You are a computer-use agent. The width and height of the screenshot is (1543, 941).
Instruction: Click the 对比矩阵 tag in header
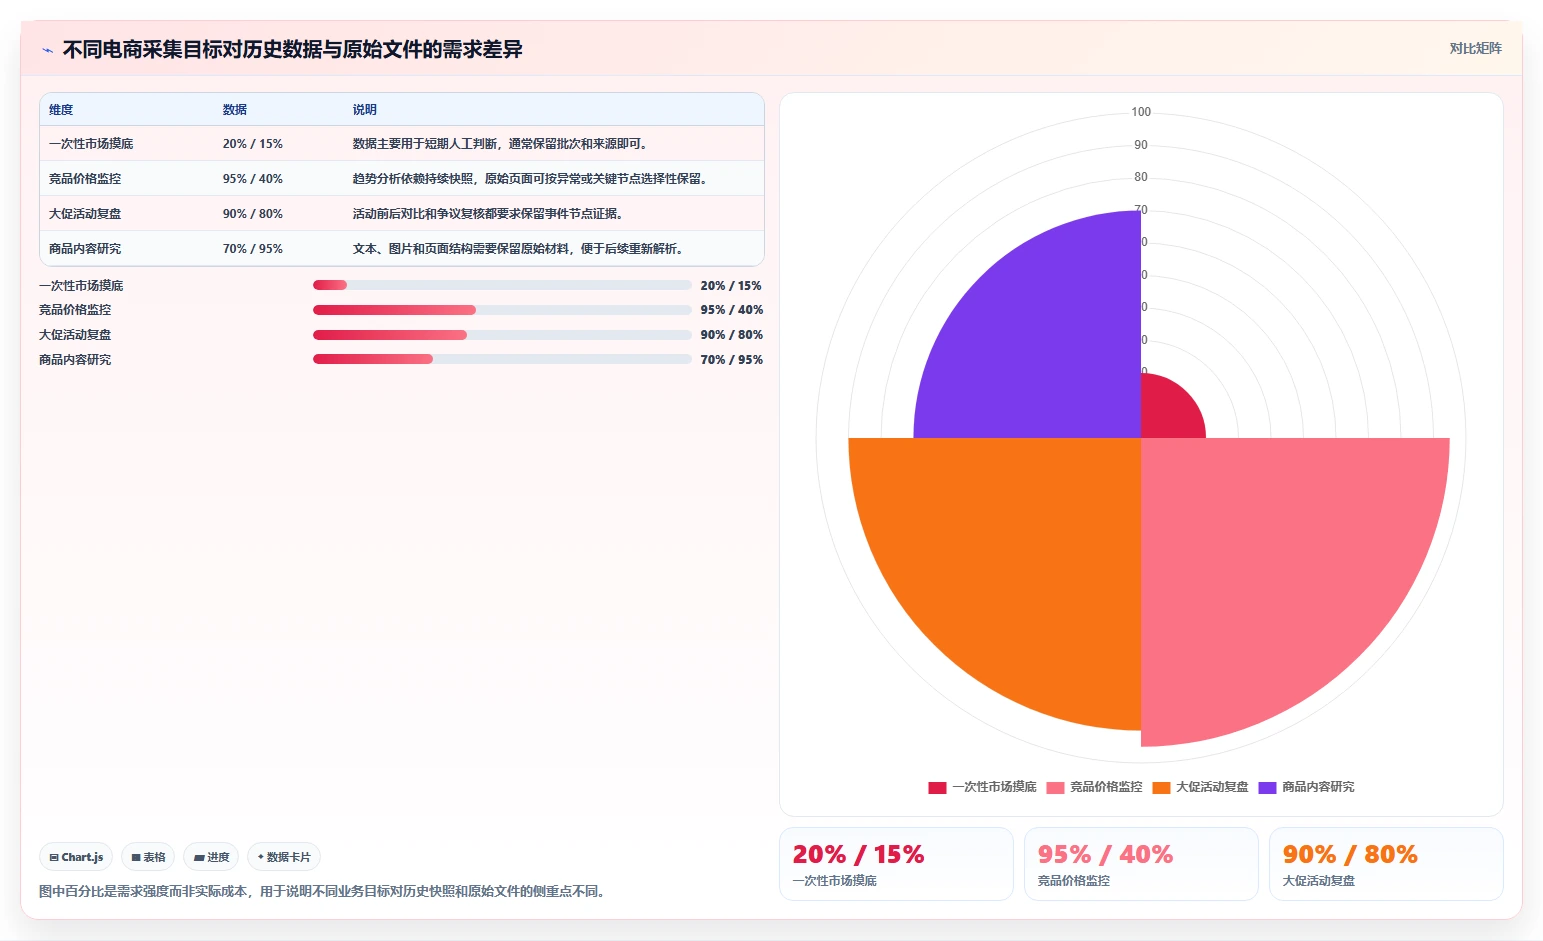[x=1475, y=48]
